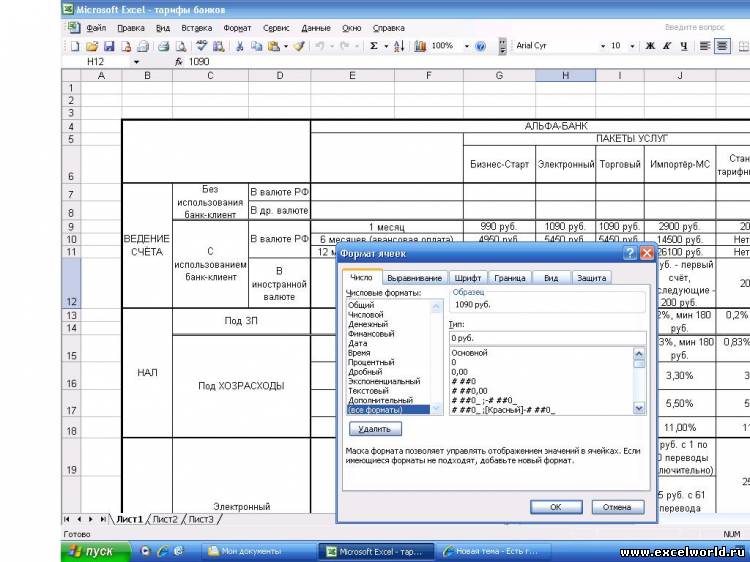Viewport: 750px width, 562px height.
Task: Toggle Align Left in the toolbar
Action: point(705,46)
